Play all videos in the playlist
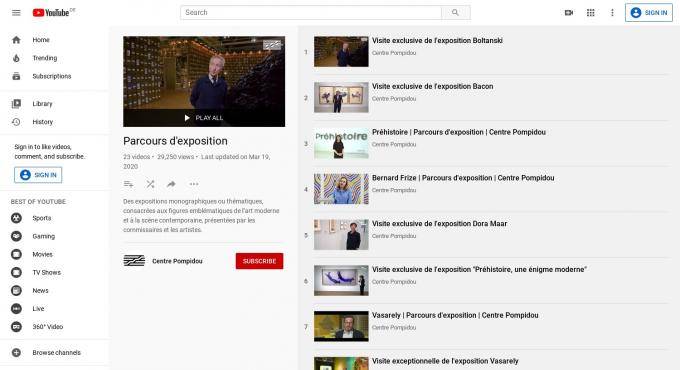This screenshot has width=680, height=370. [x=204, y=118]
